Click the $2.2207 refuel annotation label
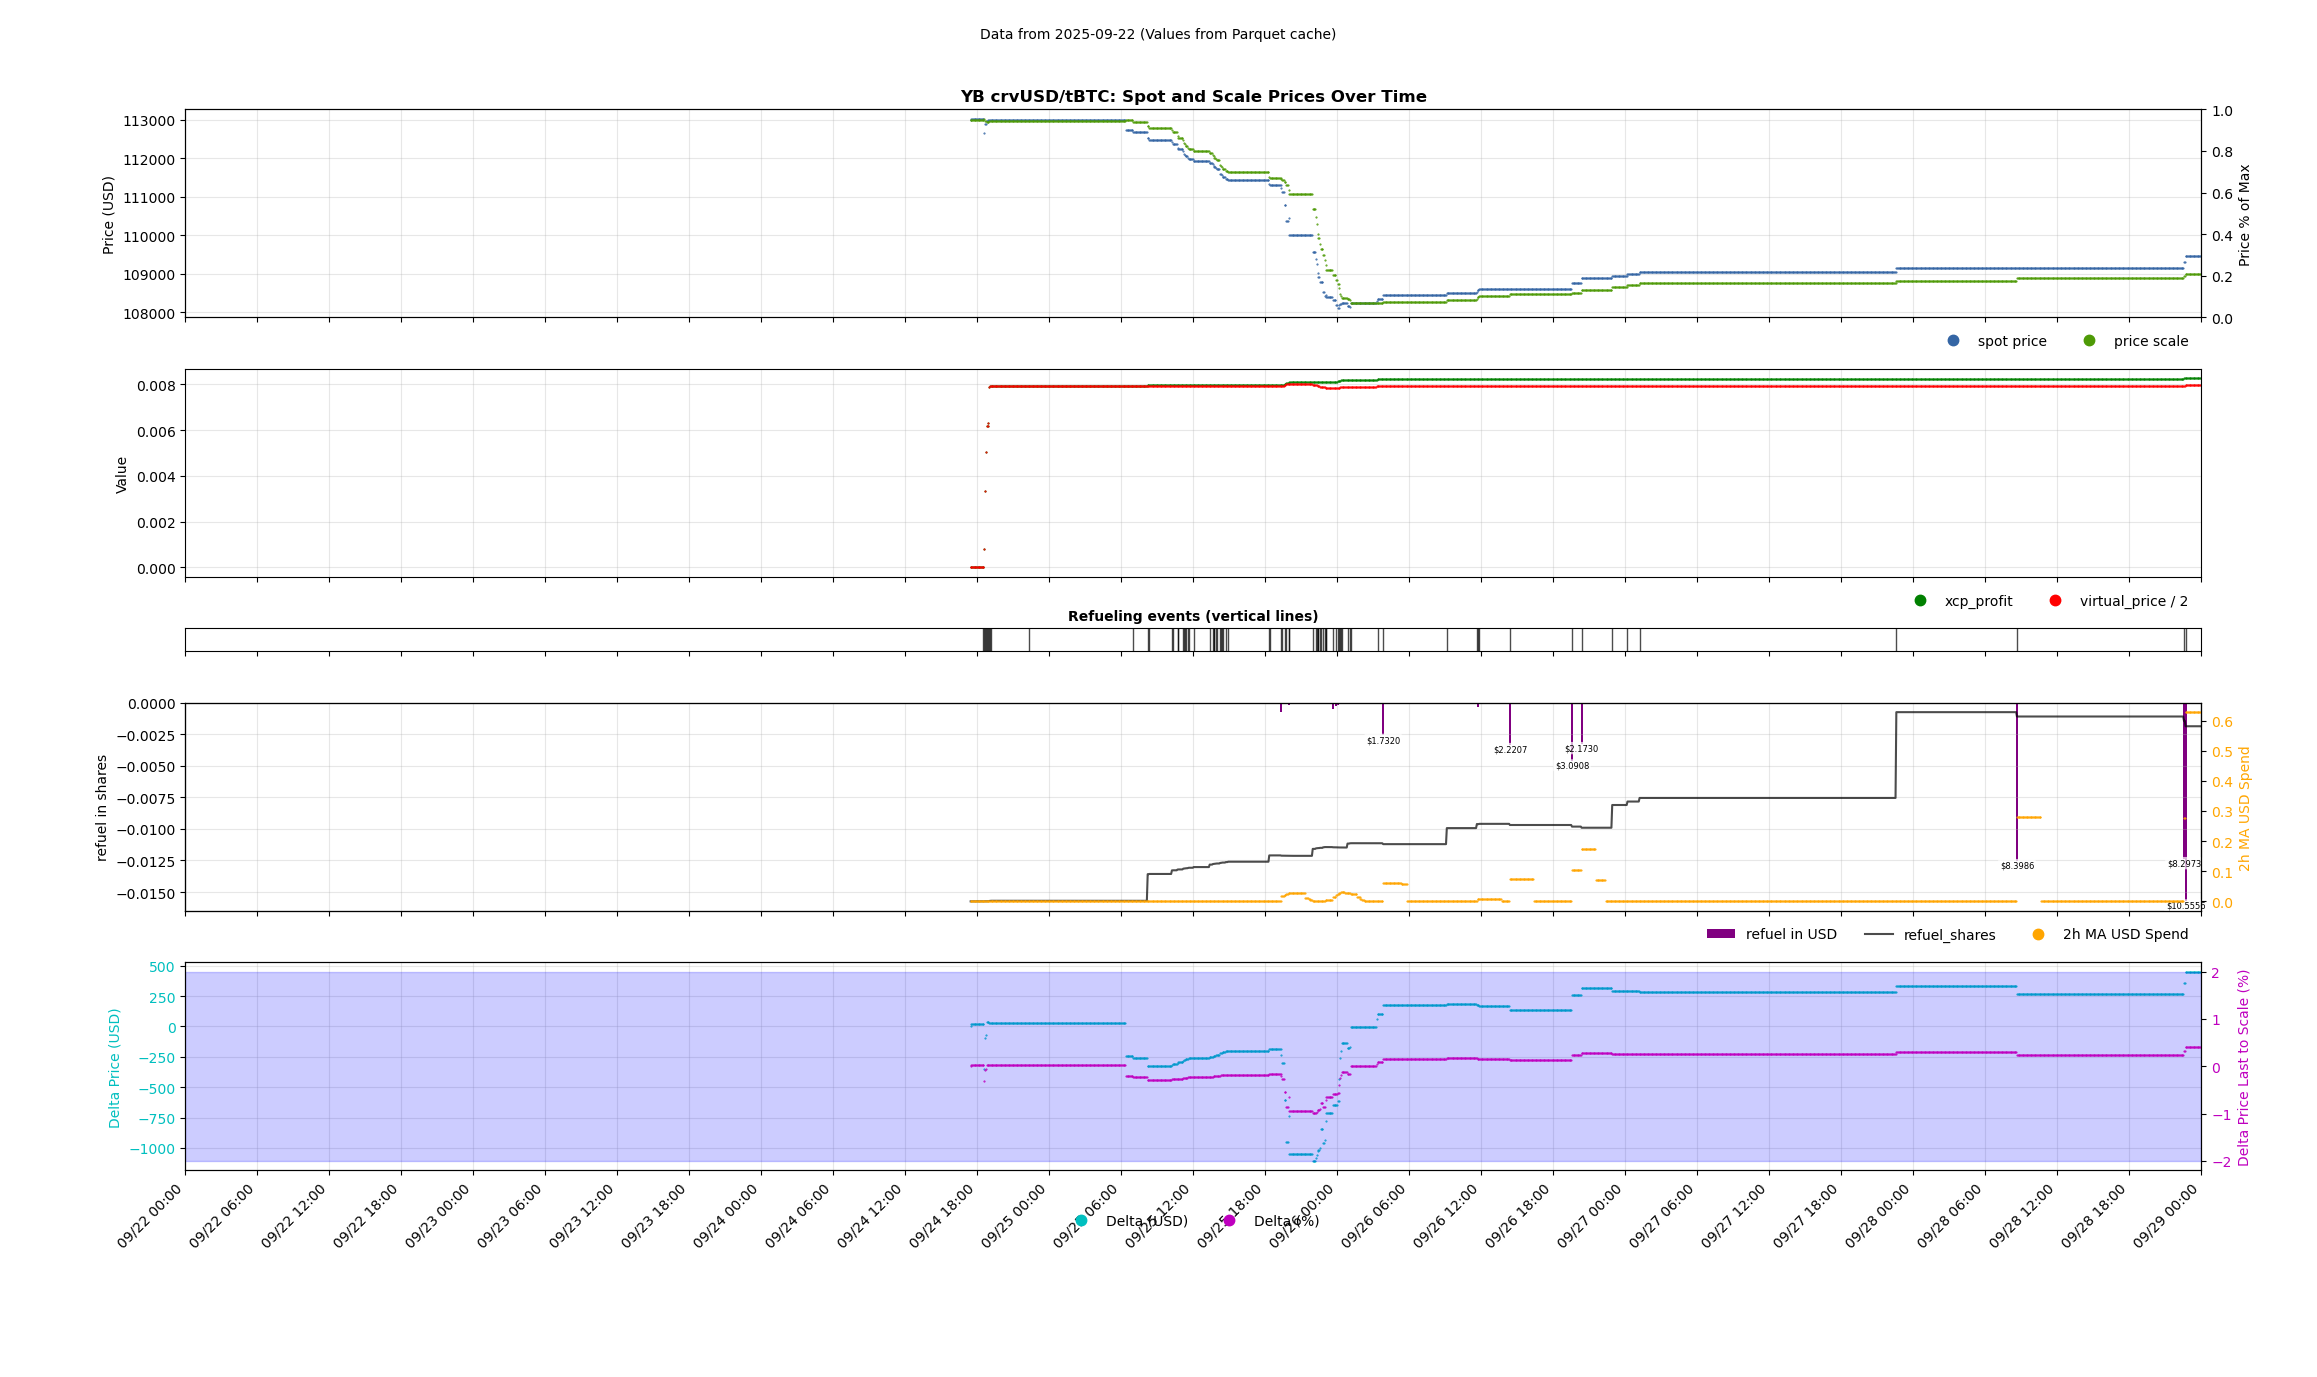This screenshot has width=2317, height=1377. click(x=1510, y=750)
